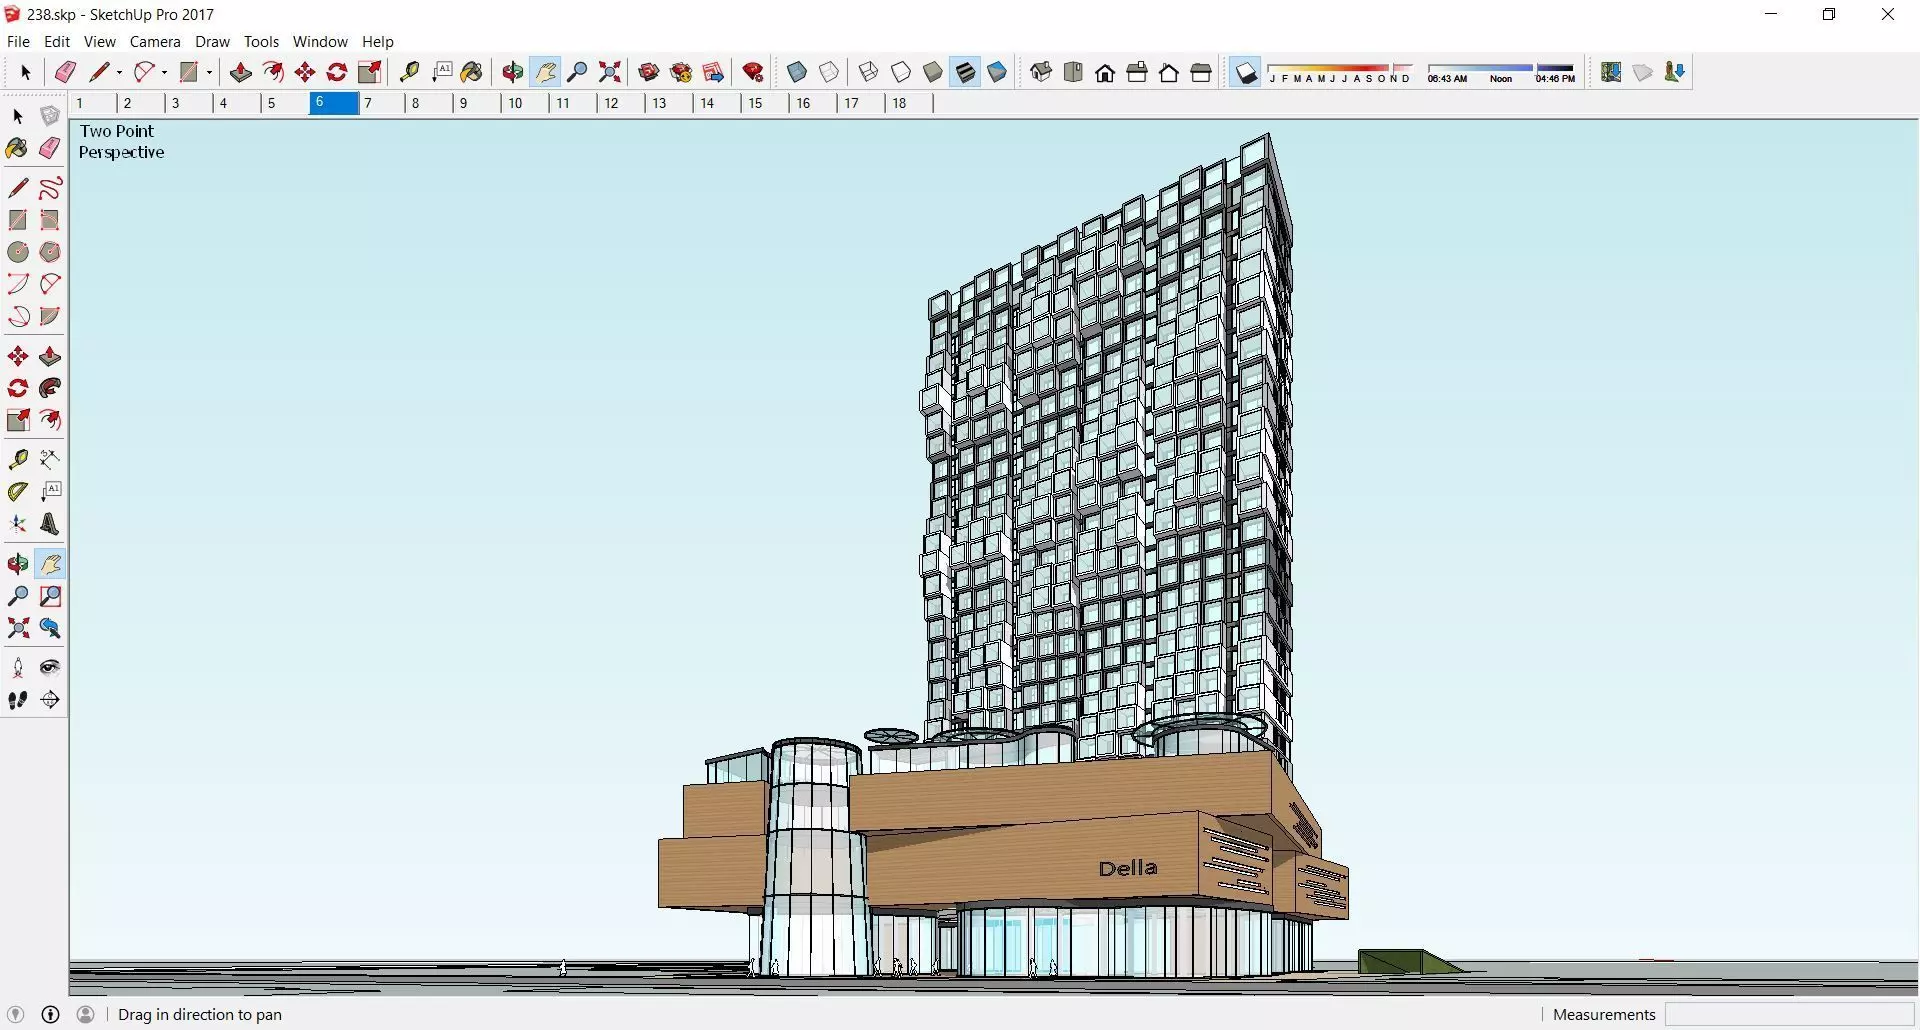Expand Line tool dropdown arrow
Image resolution: width=1920 pixels, height=1030 pixels.
(119, 72)
